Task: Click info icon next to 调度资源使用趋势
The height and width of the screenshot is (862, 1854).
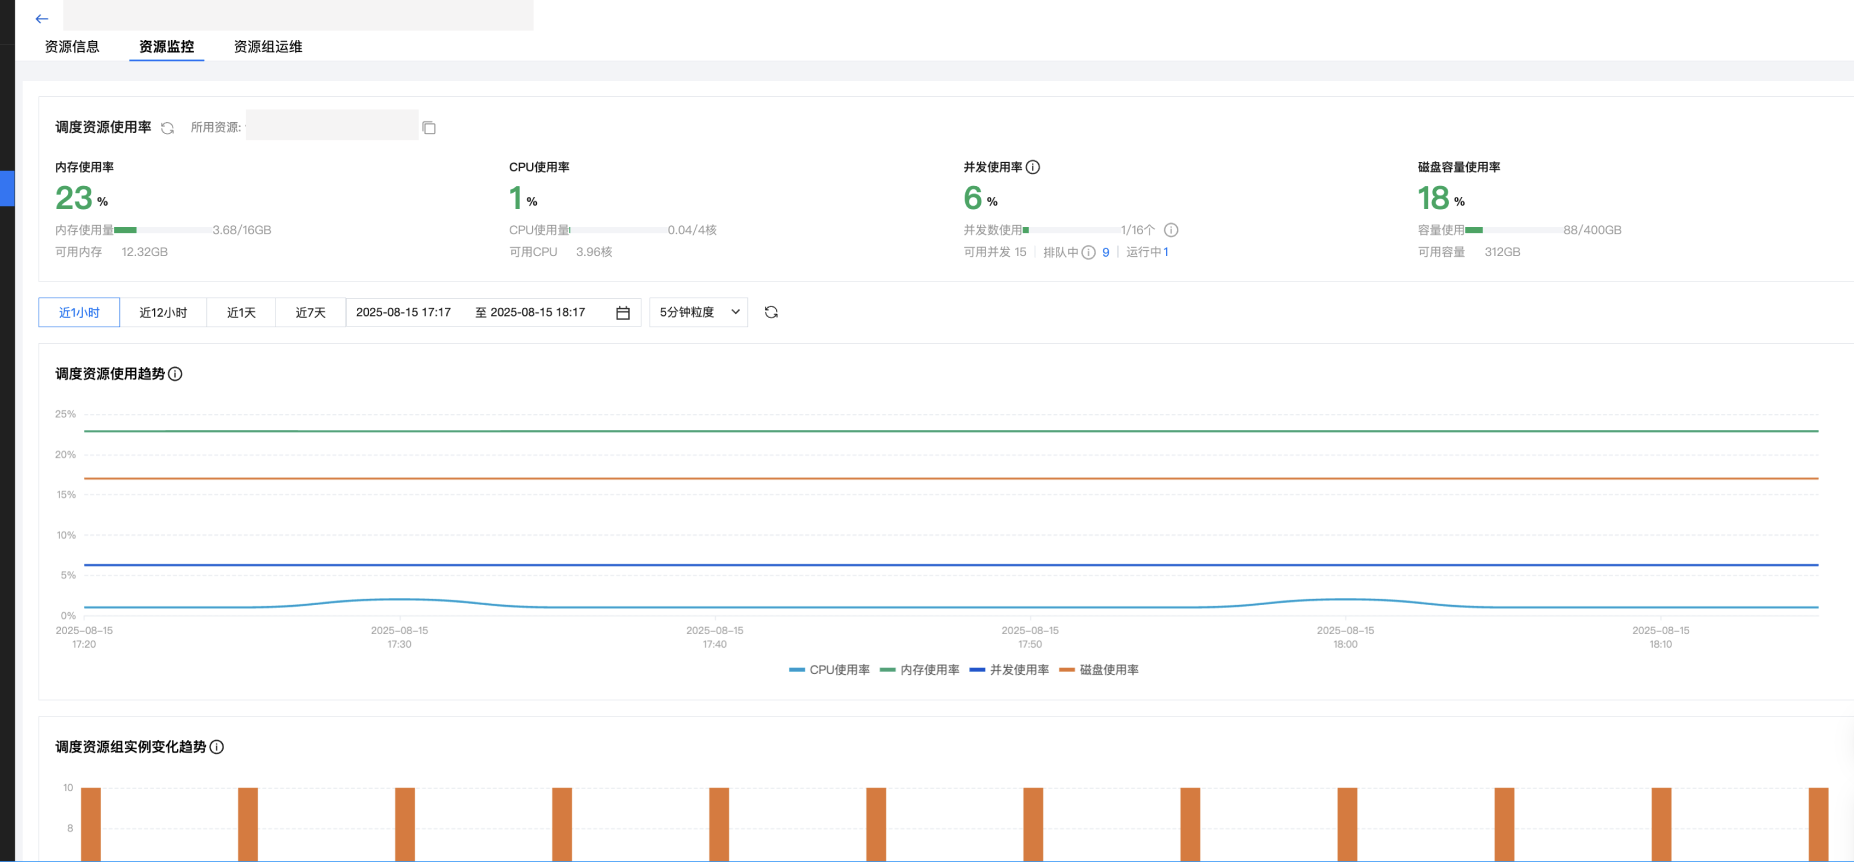Action: [x=175, y=374]
